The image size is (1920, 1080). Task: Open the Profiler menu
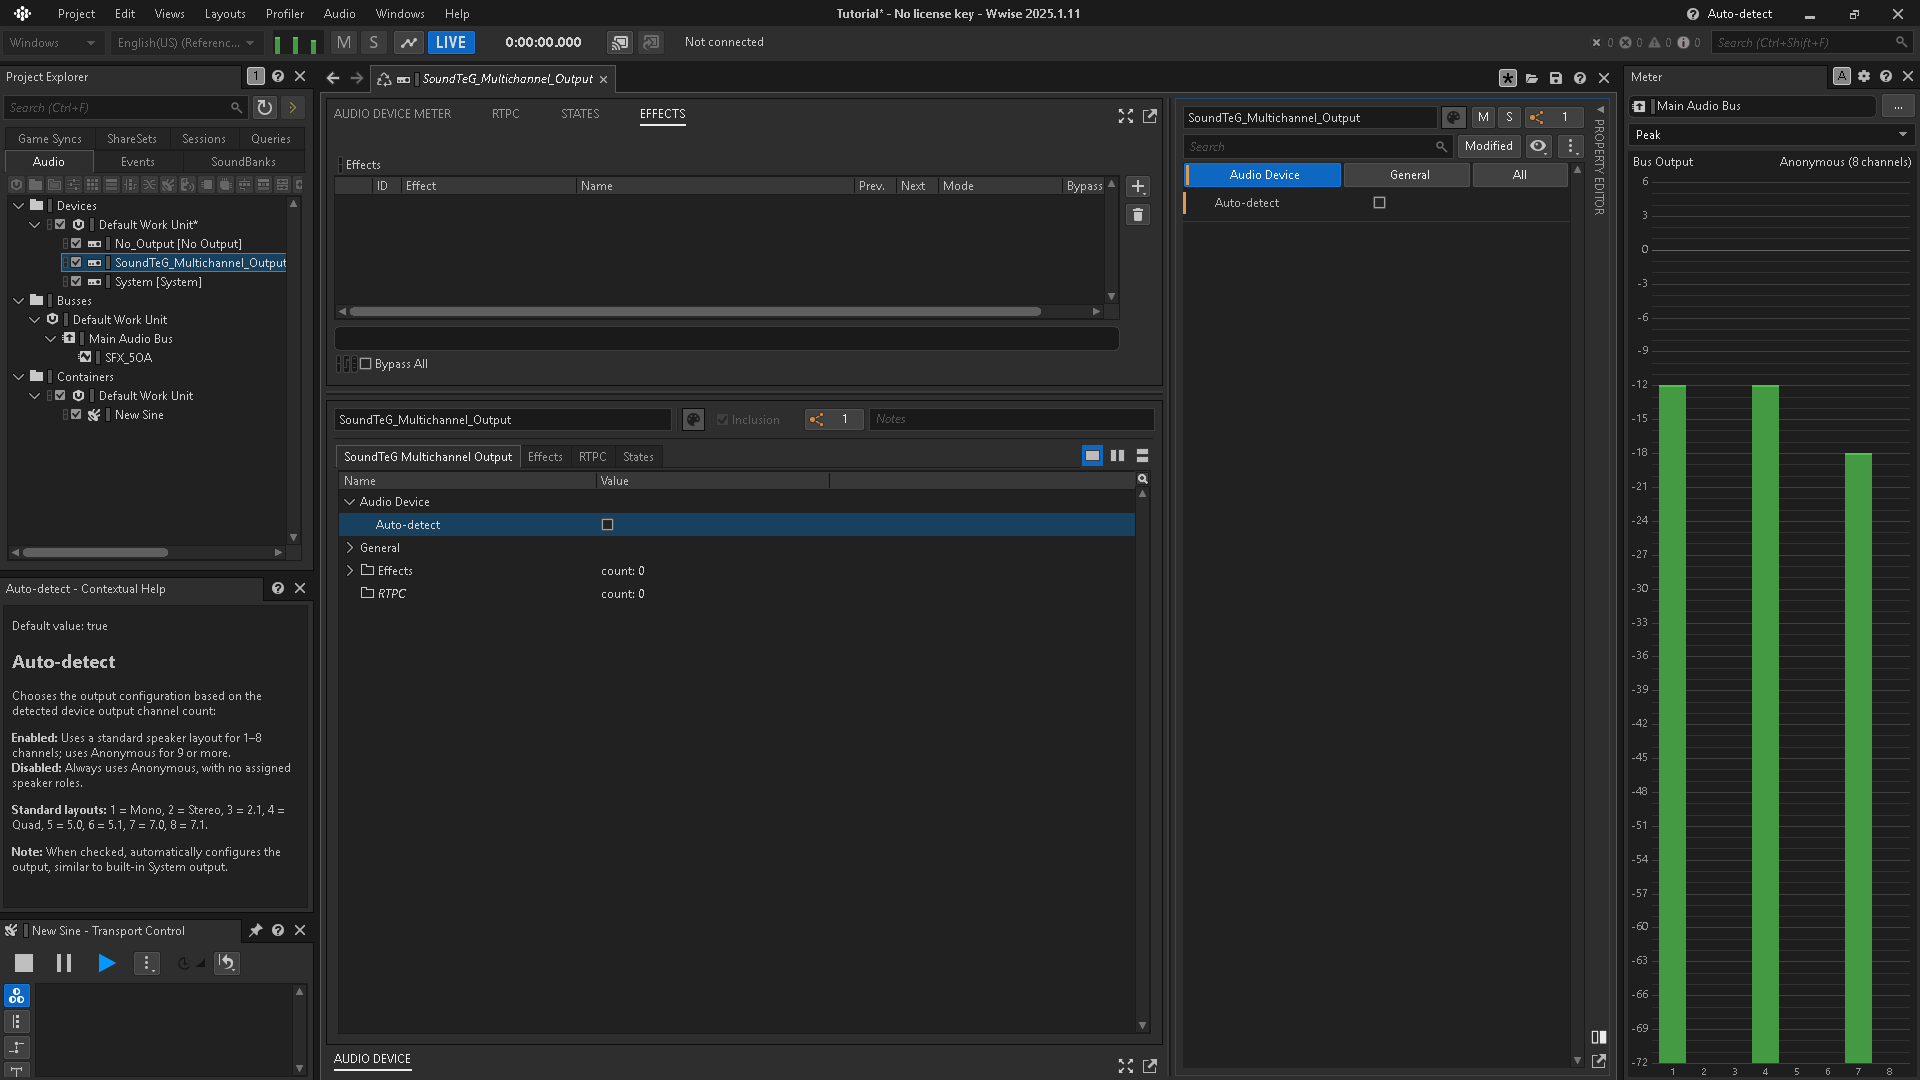tap(285, 14)
